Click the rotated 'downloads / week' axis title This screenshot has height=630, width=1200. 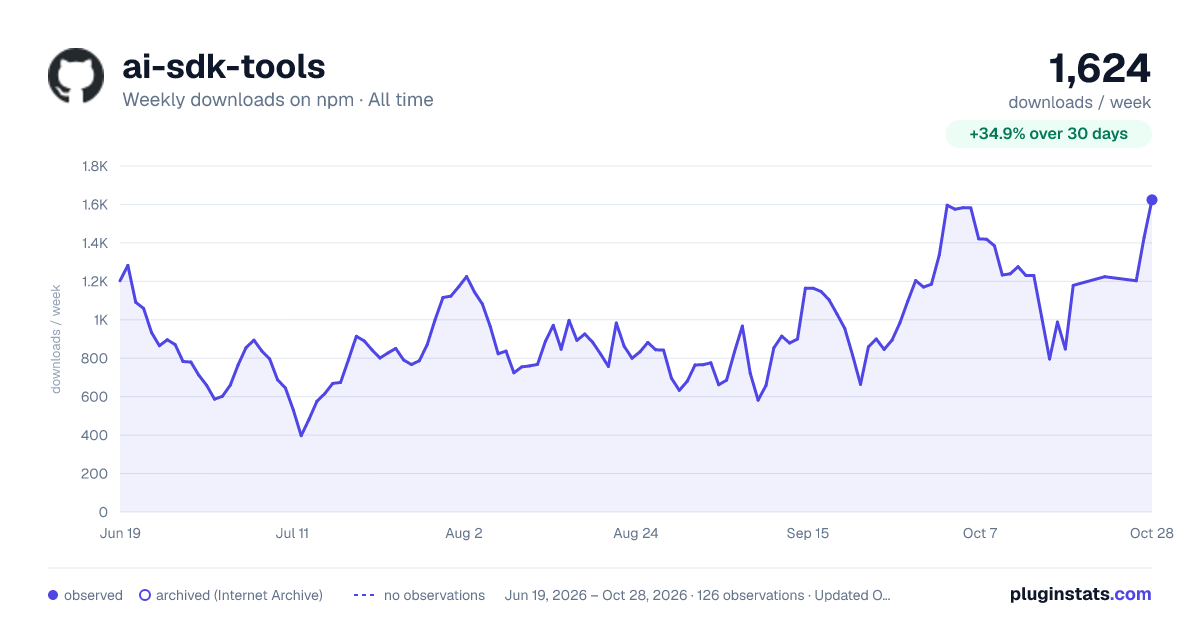[x=57, y=339]
